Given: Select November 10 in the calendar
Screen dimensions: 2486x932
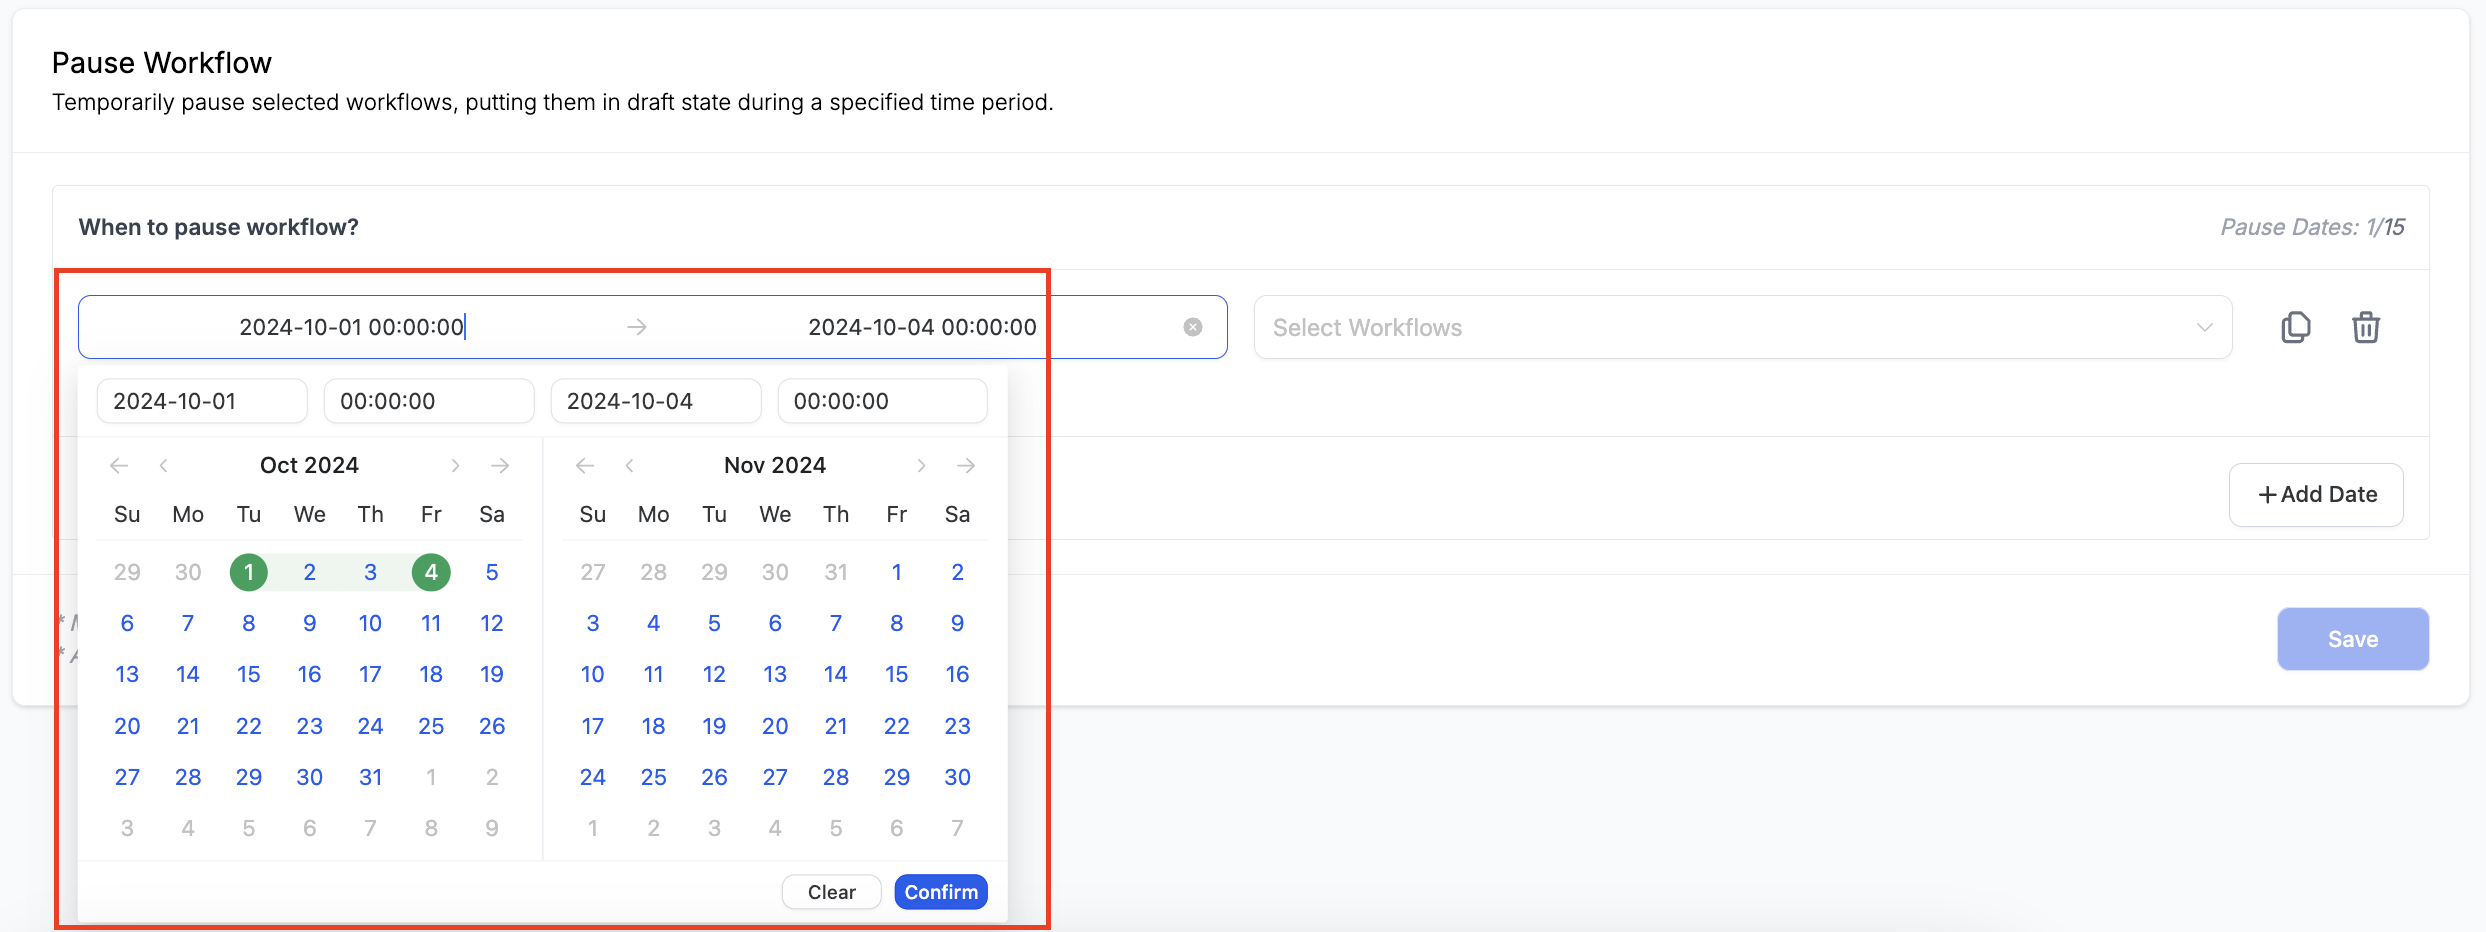Looking at the screenshot, I should 593,674.
